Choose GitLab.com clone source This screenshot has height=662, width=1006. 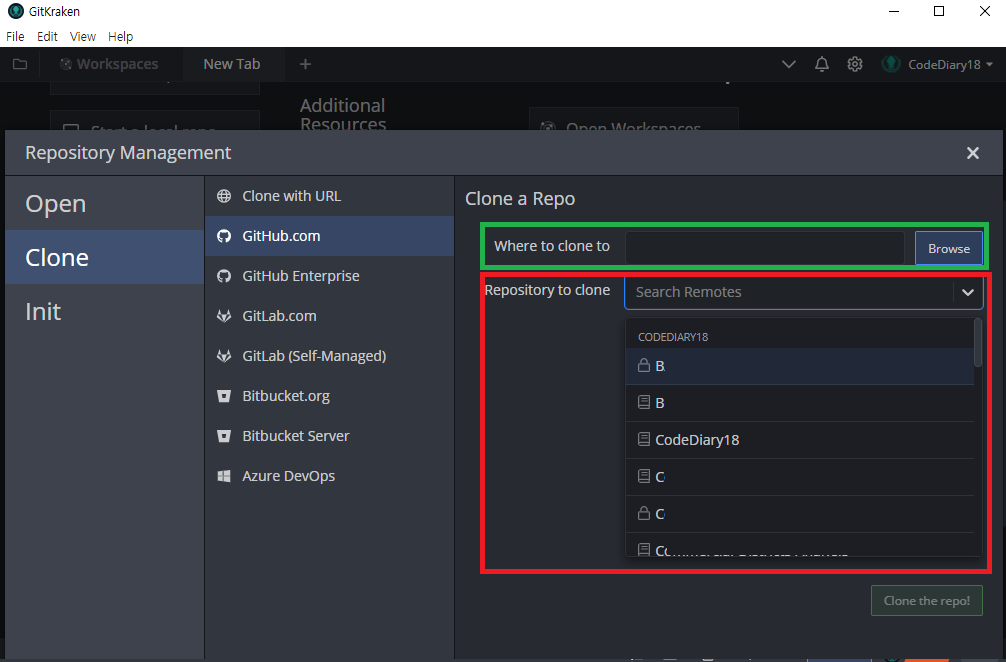[329, 316]
